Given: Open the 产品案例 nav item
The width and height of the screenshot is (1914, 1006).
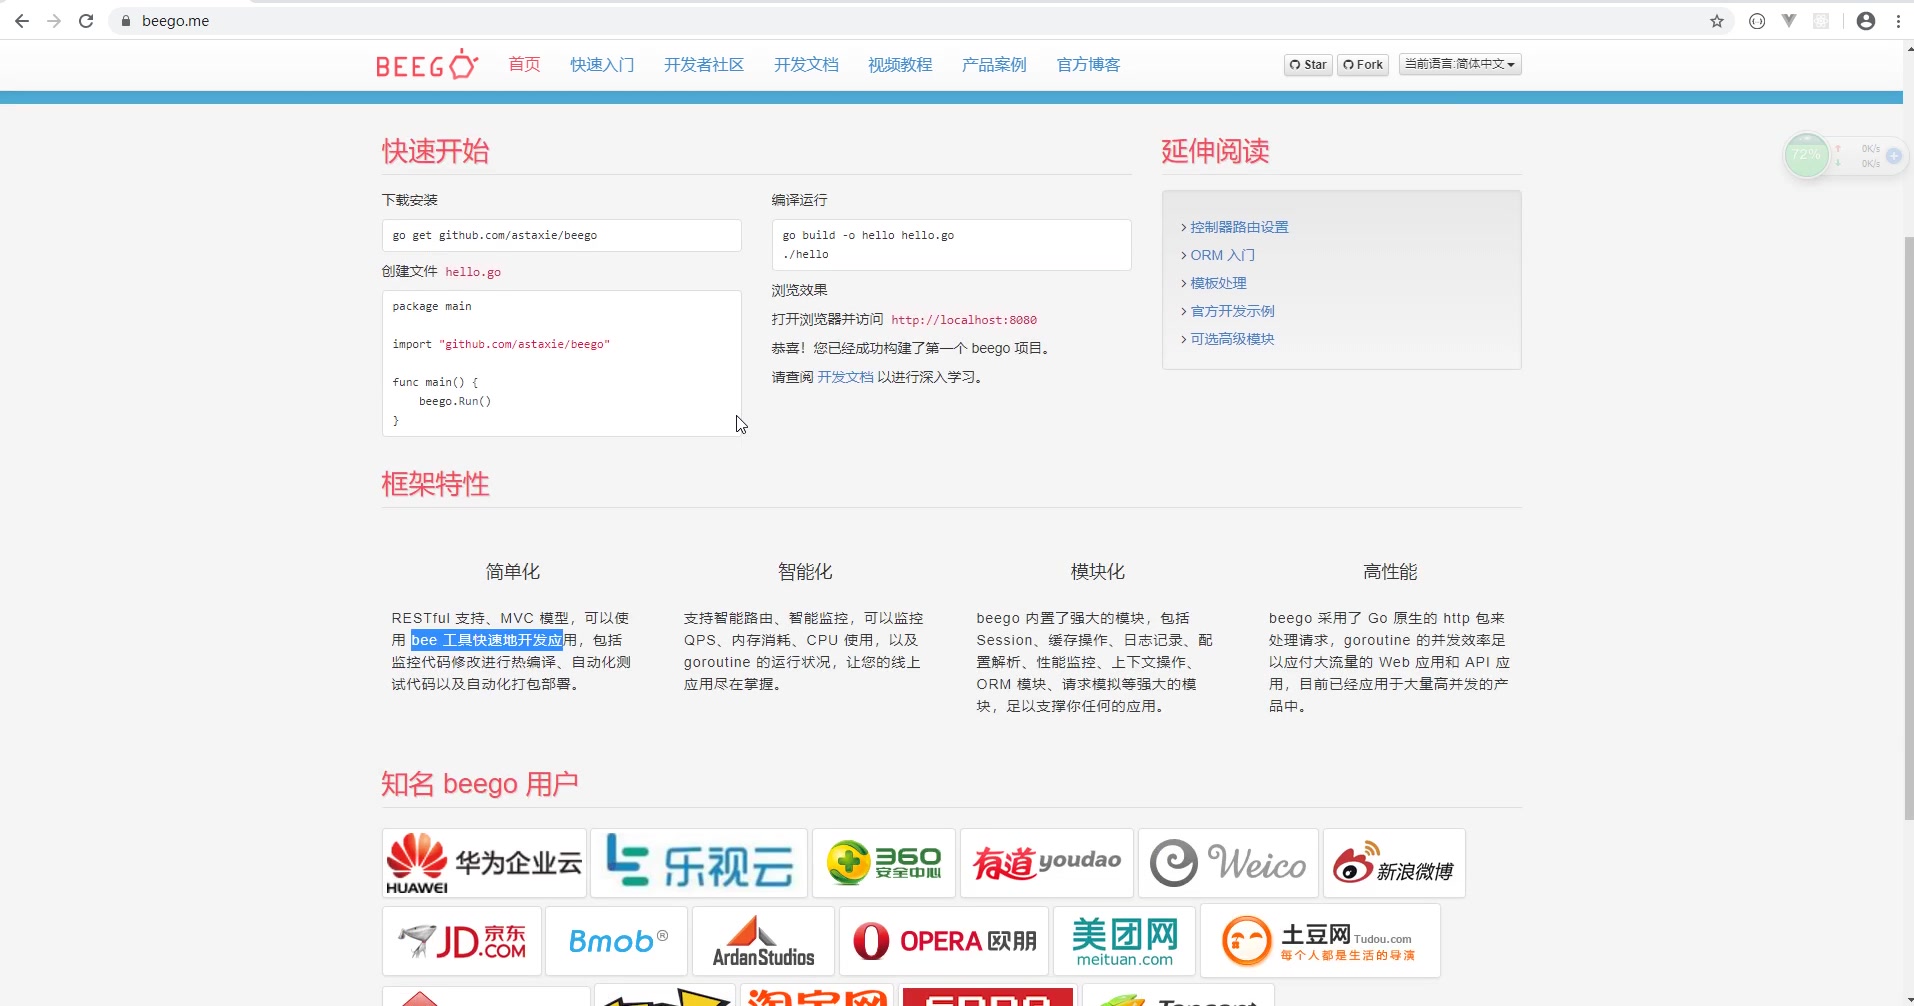Looking at the screenshot, I should pyautogui.click(x=994, y=65).
